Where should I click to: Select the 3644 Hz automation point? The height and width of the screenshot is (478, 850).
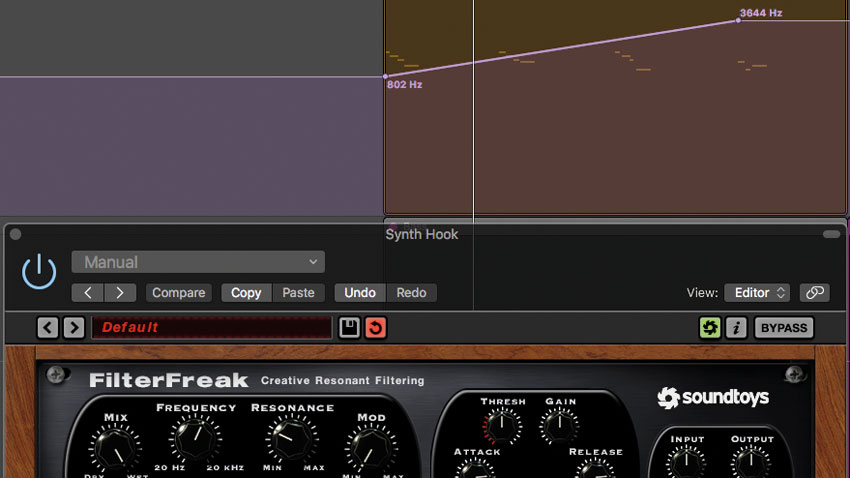[738, 21]
